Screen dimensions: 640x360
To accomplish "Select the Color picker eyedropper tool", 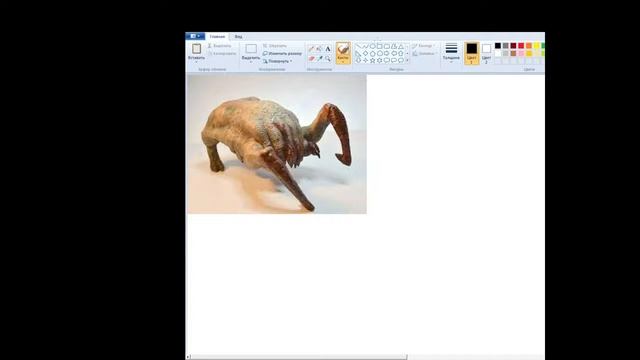I will [x=320, y=59].
